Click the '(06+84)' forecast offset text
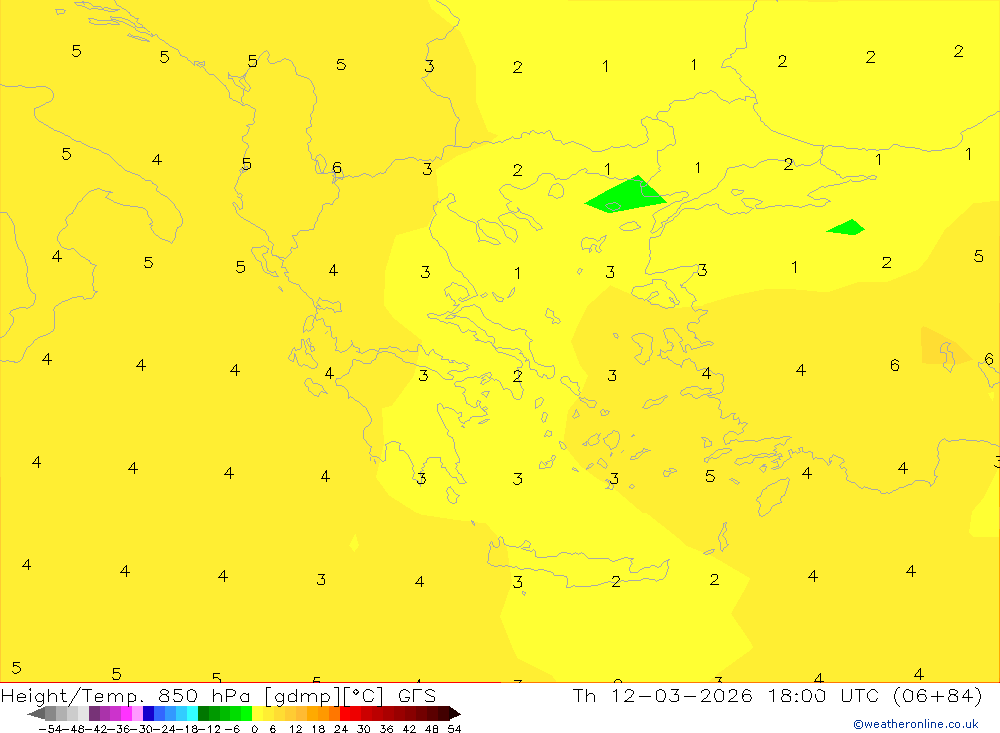 938,695
